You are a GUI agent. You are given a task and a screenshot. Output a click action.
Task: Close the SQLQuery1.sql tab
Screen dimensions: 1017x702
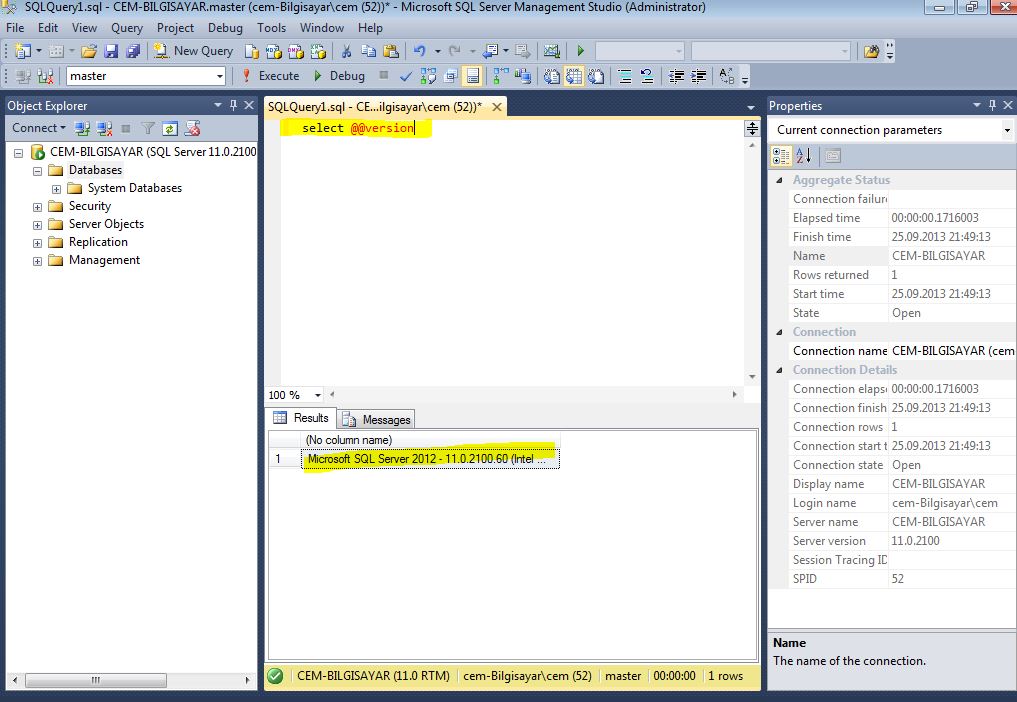coord(497,107)
